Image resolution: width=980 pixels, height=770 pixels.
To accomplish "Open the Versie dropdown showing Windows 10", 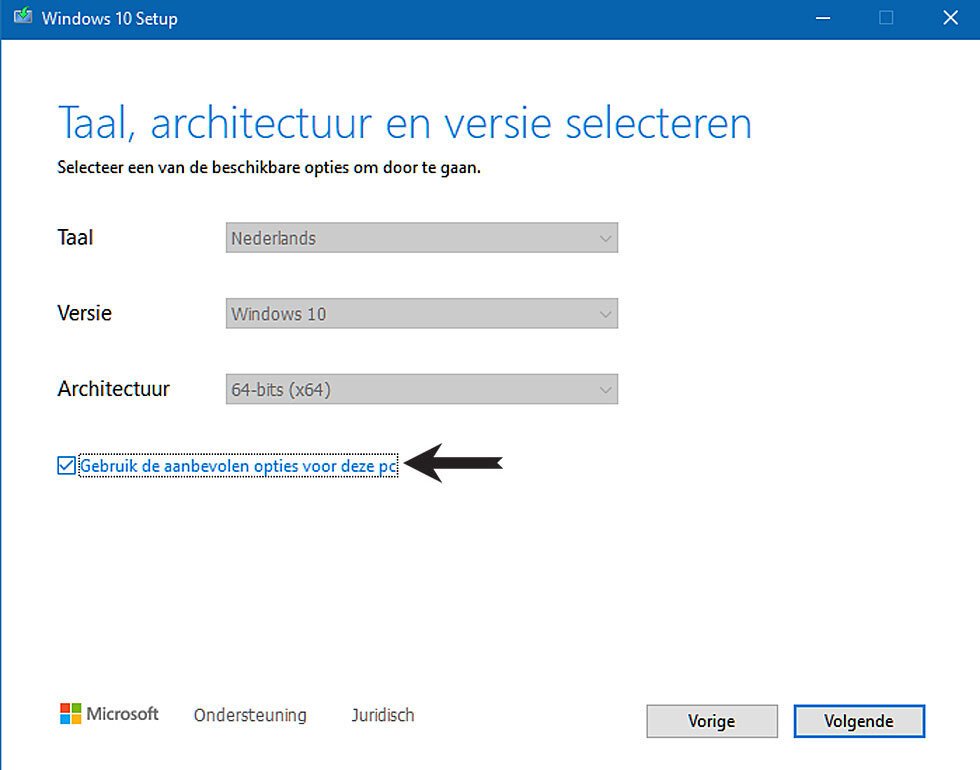I will [x=422, y=313].
